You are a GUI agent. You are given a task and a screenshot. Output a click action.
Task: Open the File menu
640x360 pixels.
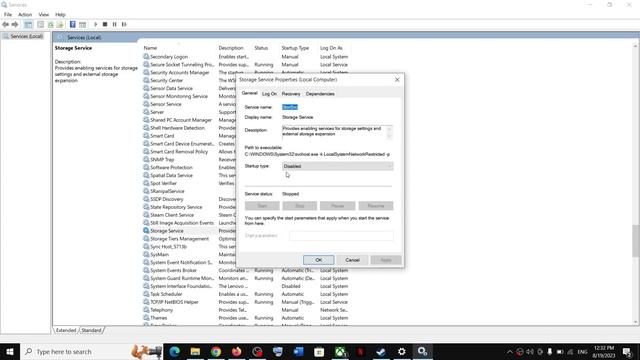point(8,14)
